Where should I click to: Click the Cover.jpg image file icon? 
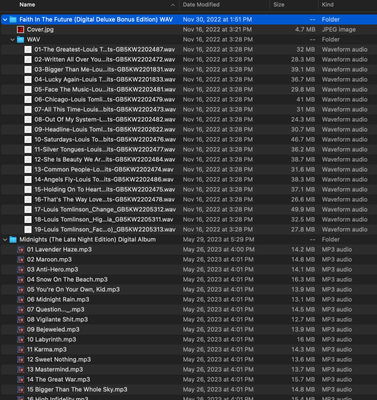tap(21, 30)
